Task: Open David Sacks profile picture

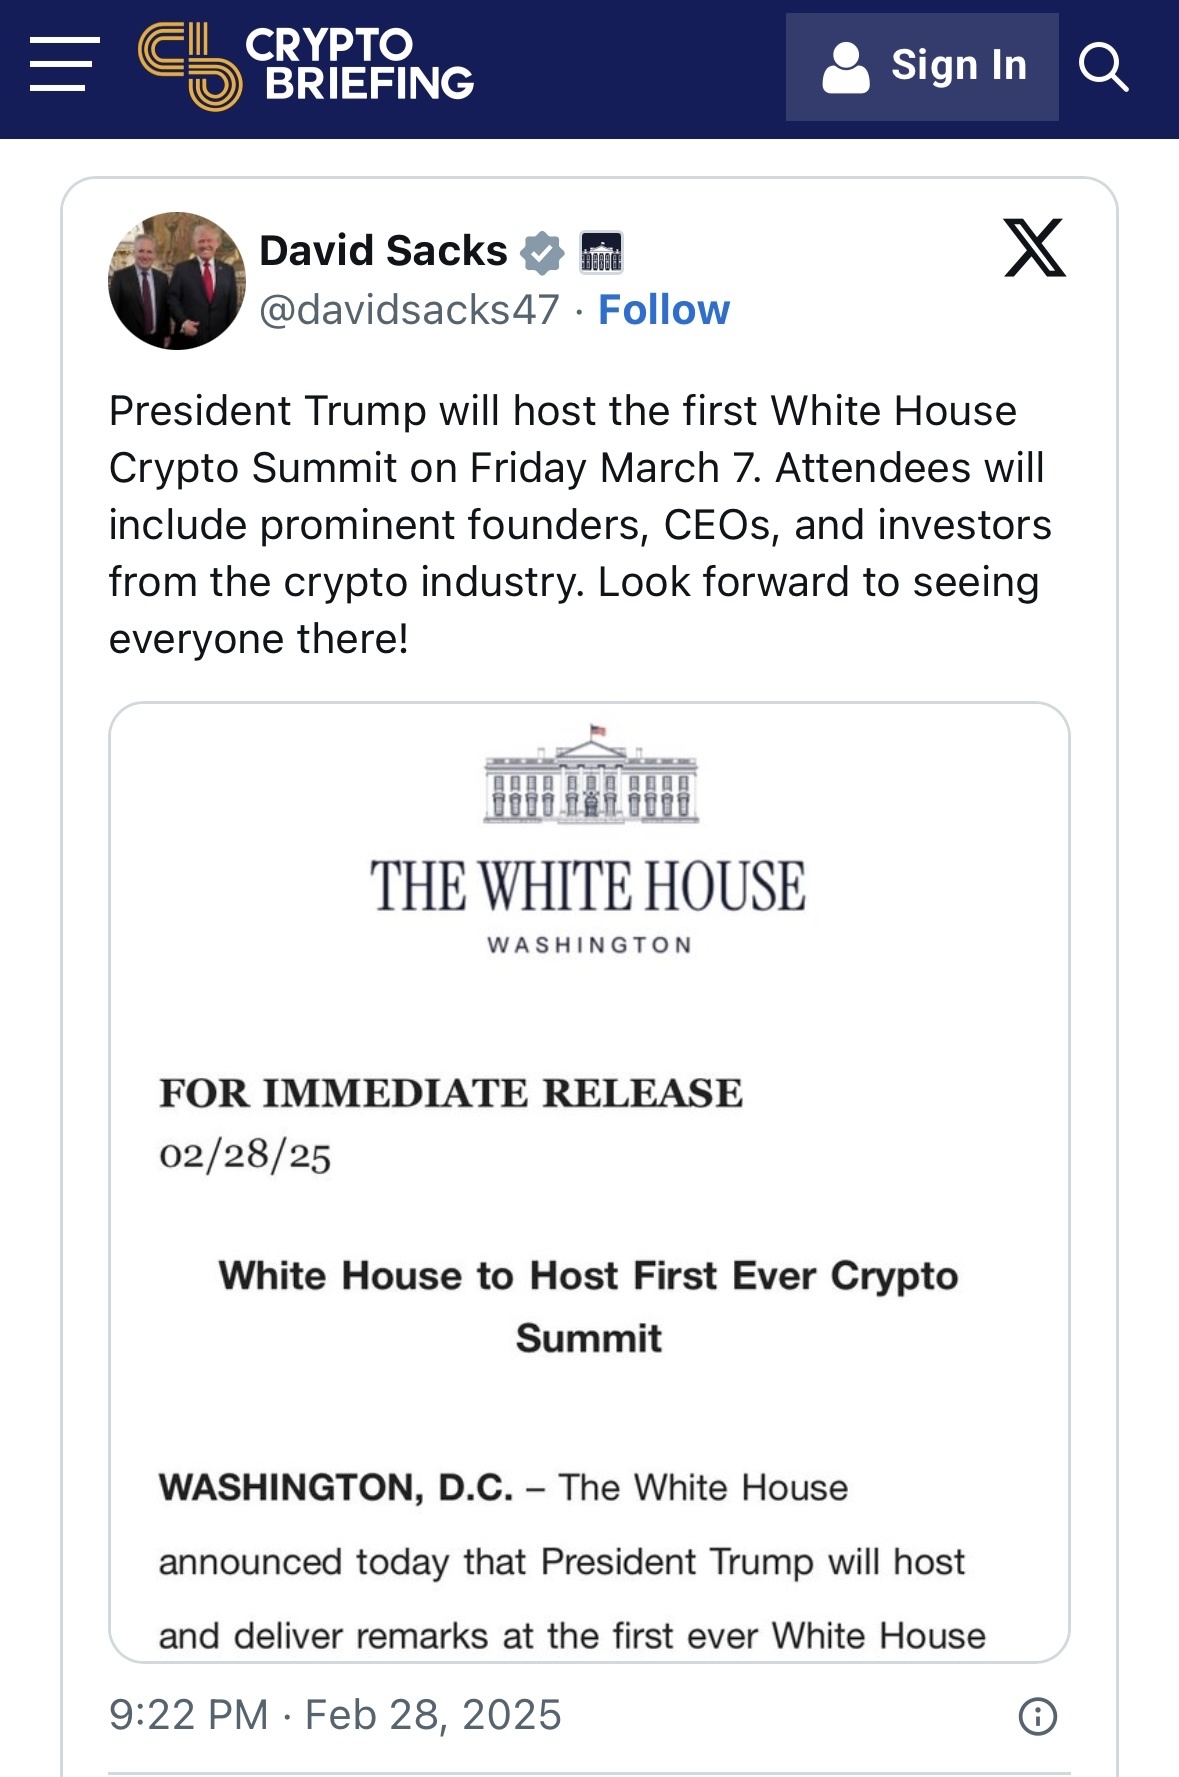Action: coord(177,280)
